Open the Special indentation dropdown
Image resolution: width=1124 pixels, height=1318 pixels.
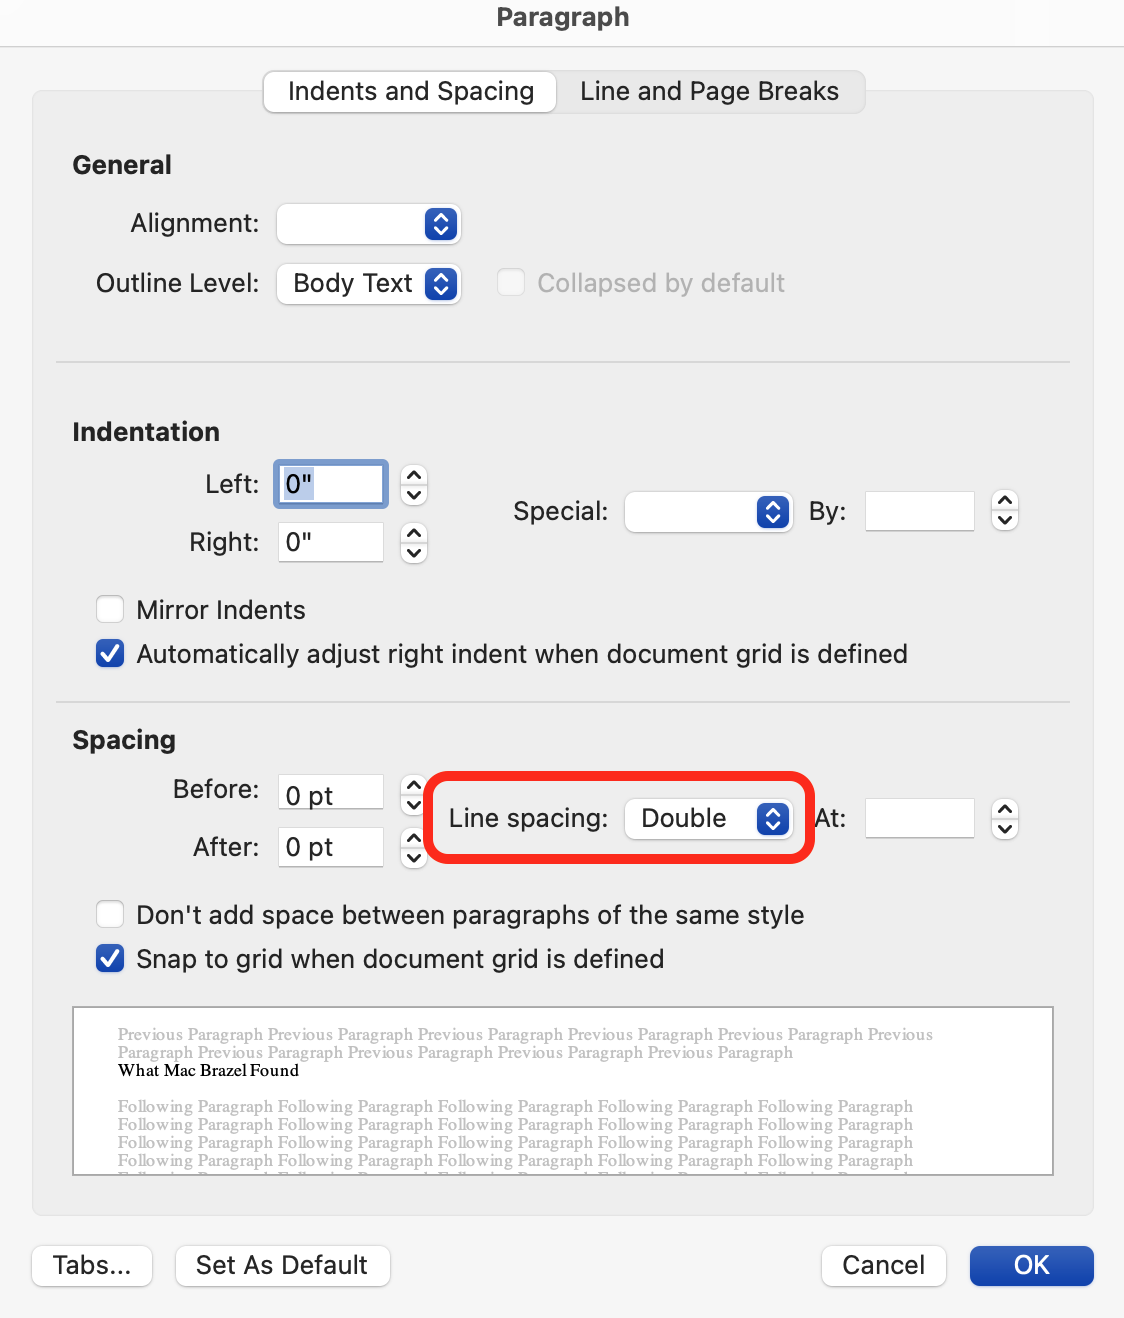(708, 511)
